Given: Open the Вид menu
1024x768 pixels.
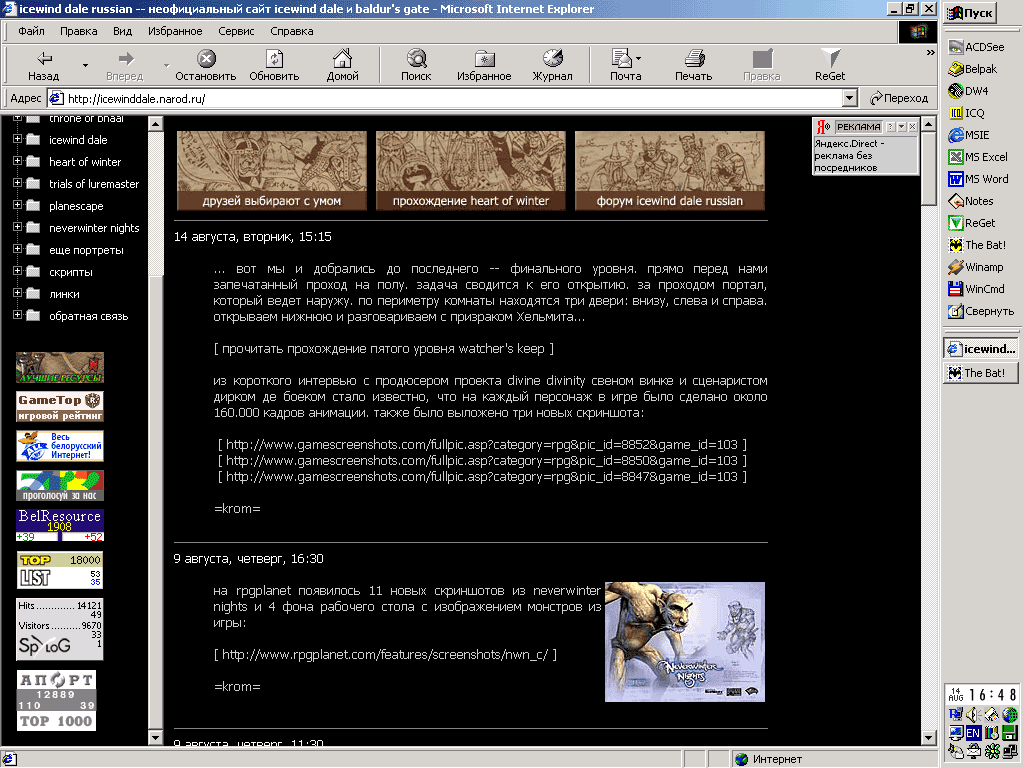Looking at the screenshot, I should (x=122, y=31).
